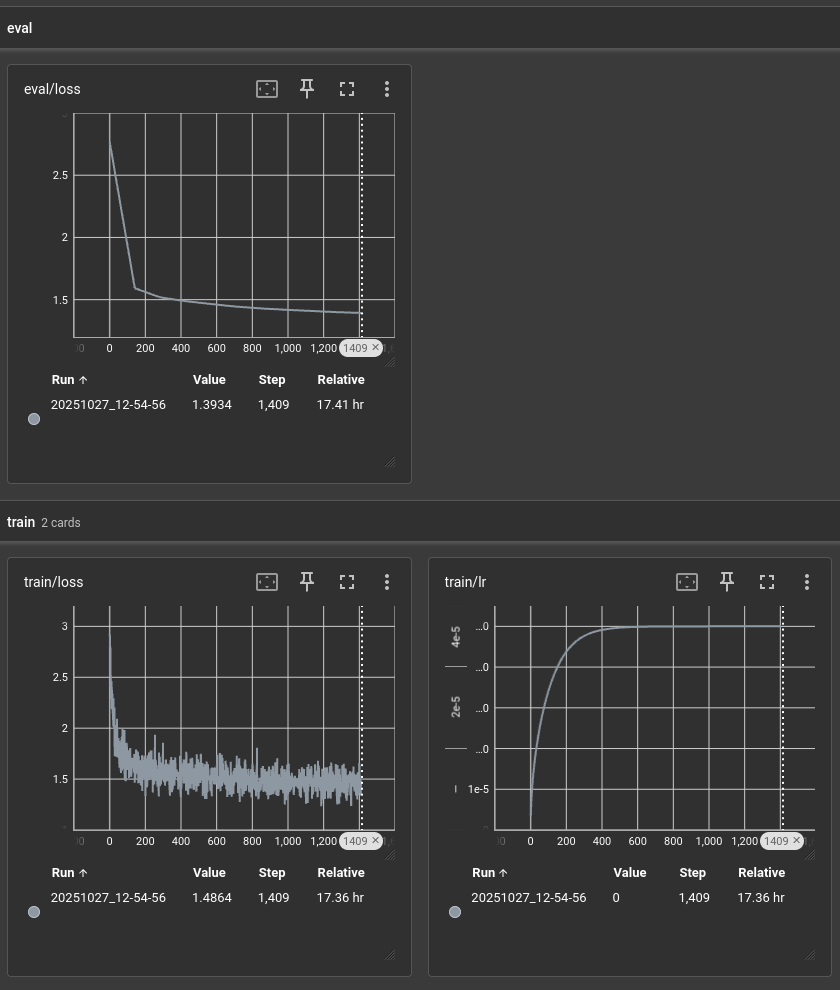Screen dimensions: 840x990
Task: Collapse the eval section header
Action: point(20,28)
